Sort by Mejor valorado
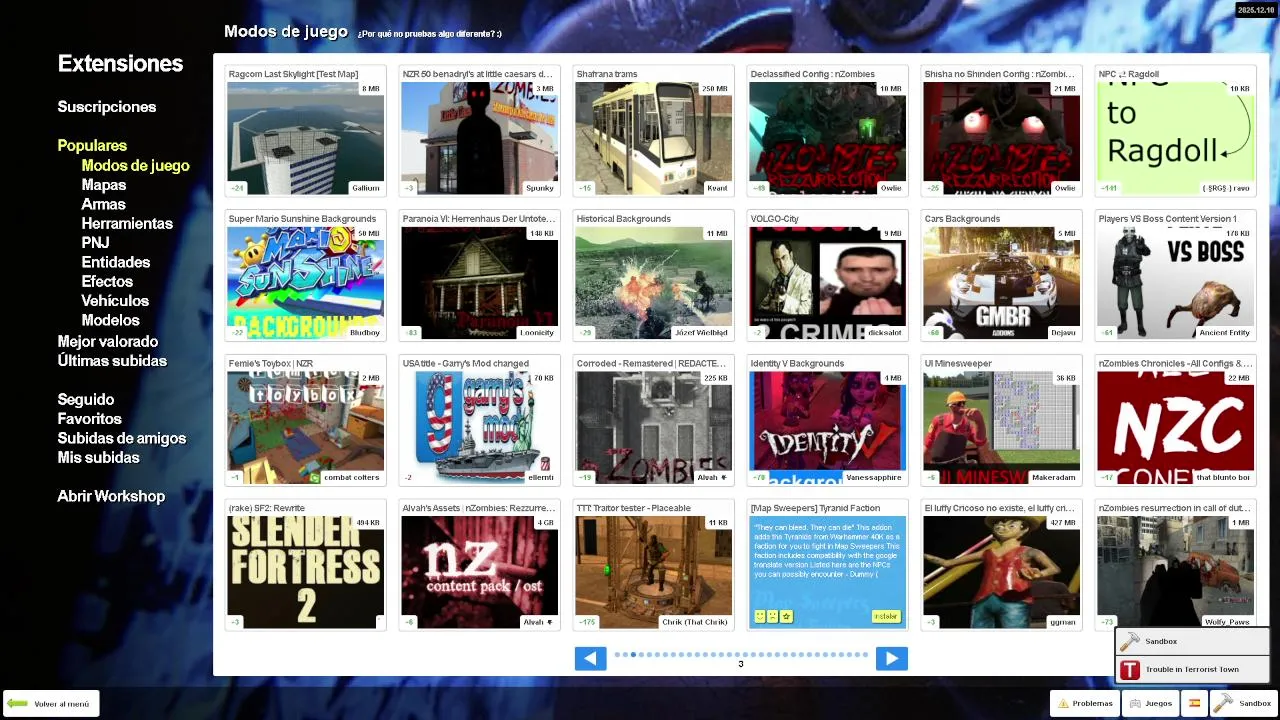The image size is (1280, 720). [x=108, y=342]
